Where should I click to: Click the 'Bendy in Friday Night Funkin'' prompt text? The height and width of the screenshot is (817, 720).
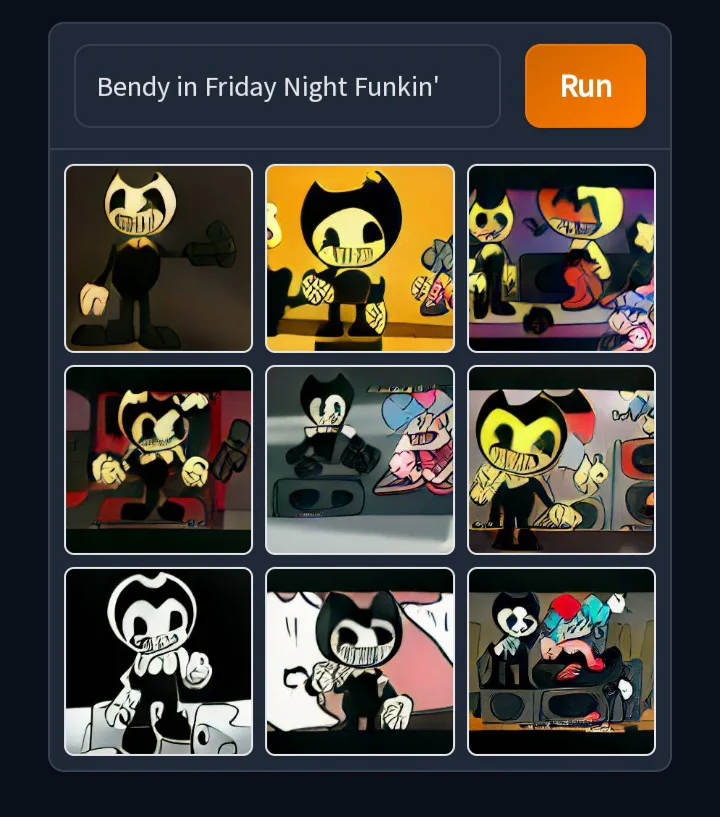coord(268,87)
